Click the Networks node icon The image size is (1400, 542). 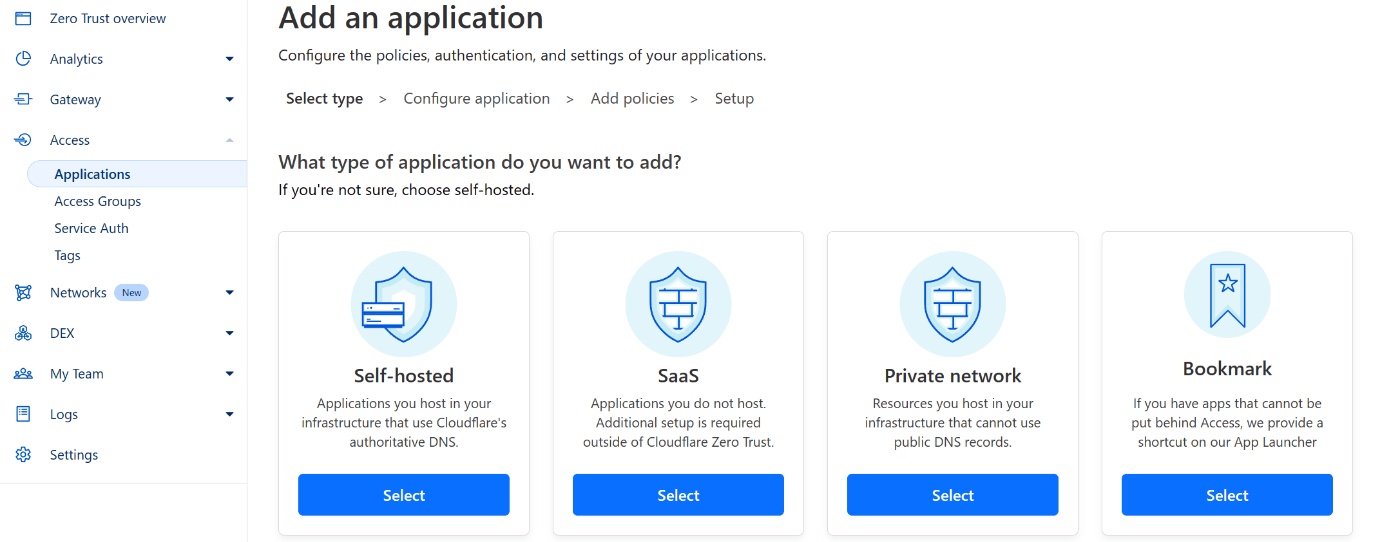(x=23, y=293)
